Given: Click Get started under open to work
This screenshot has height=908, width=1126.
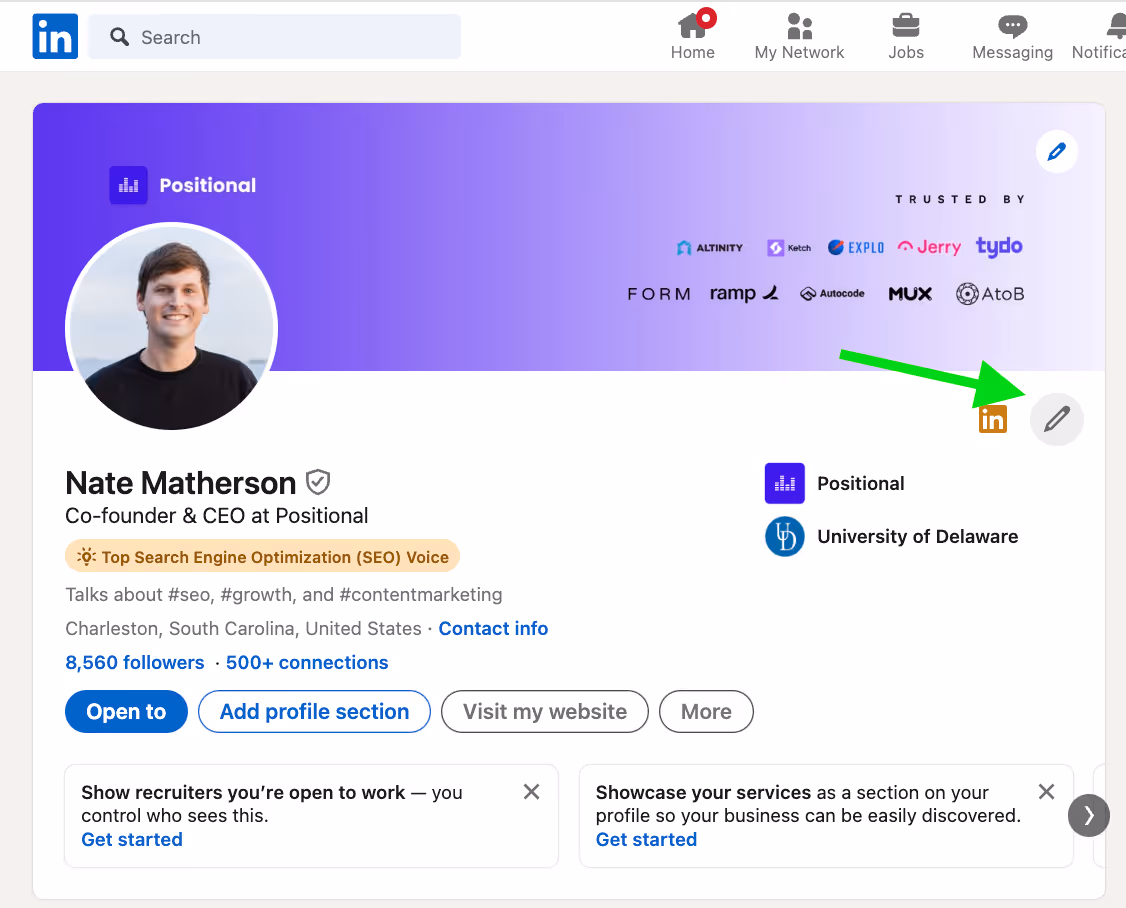Looking at the screenshot, I should pos(132,839).
